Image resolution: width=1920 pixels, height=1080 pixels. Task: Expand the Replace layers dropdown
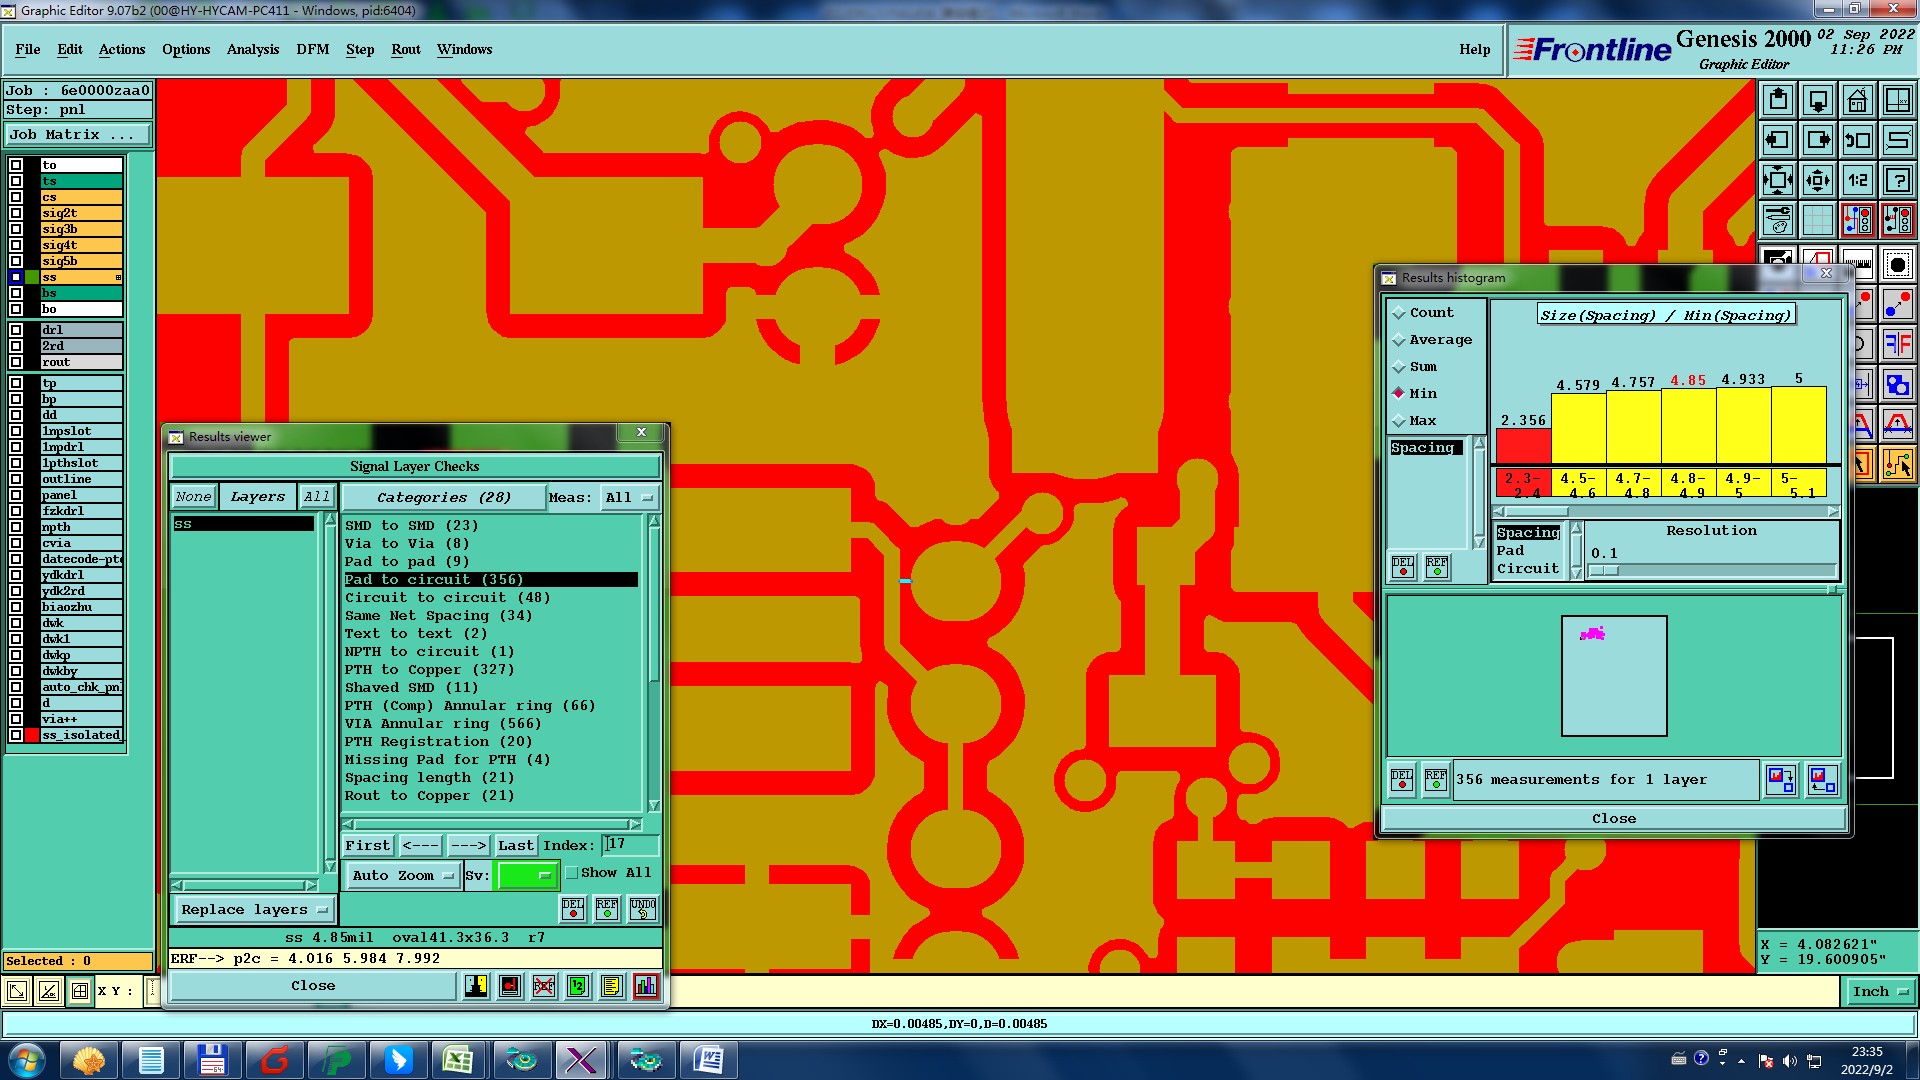tap(254, 909)
